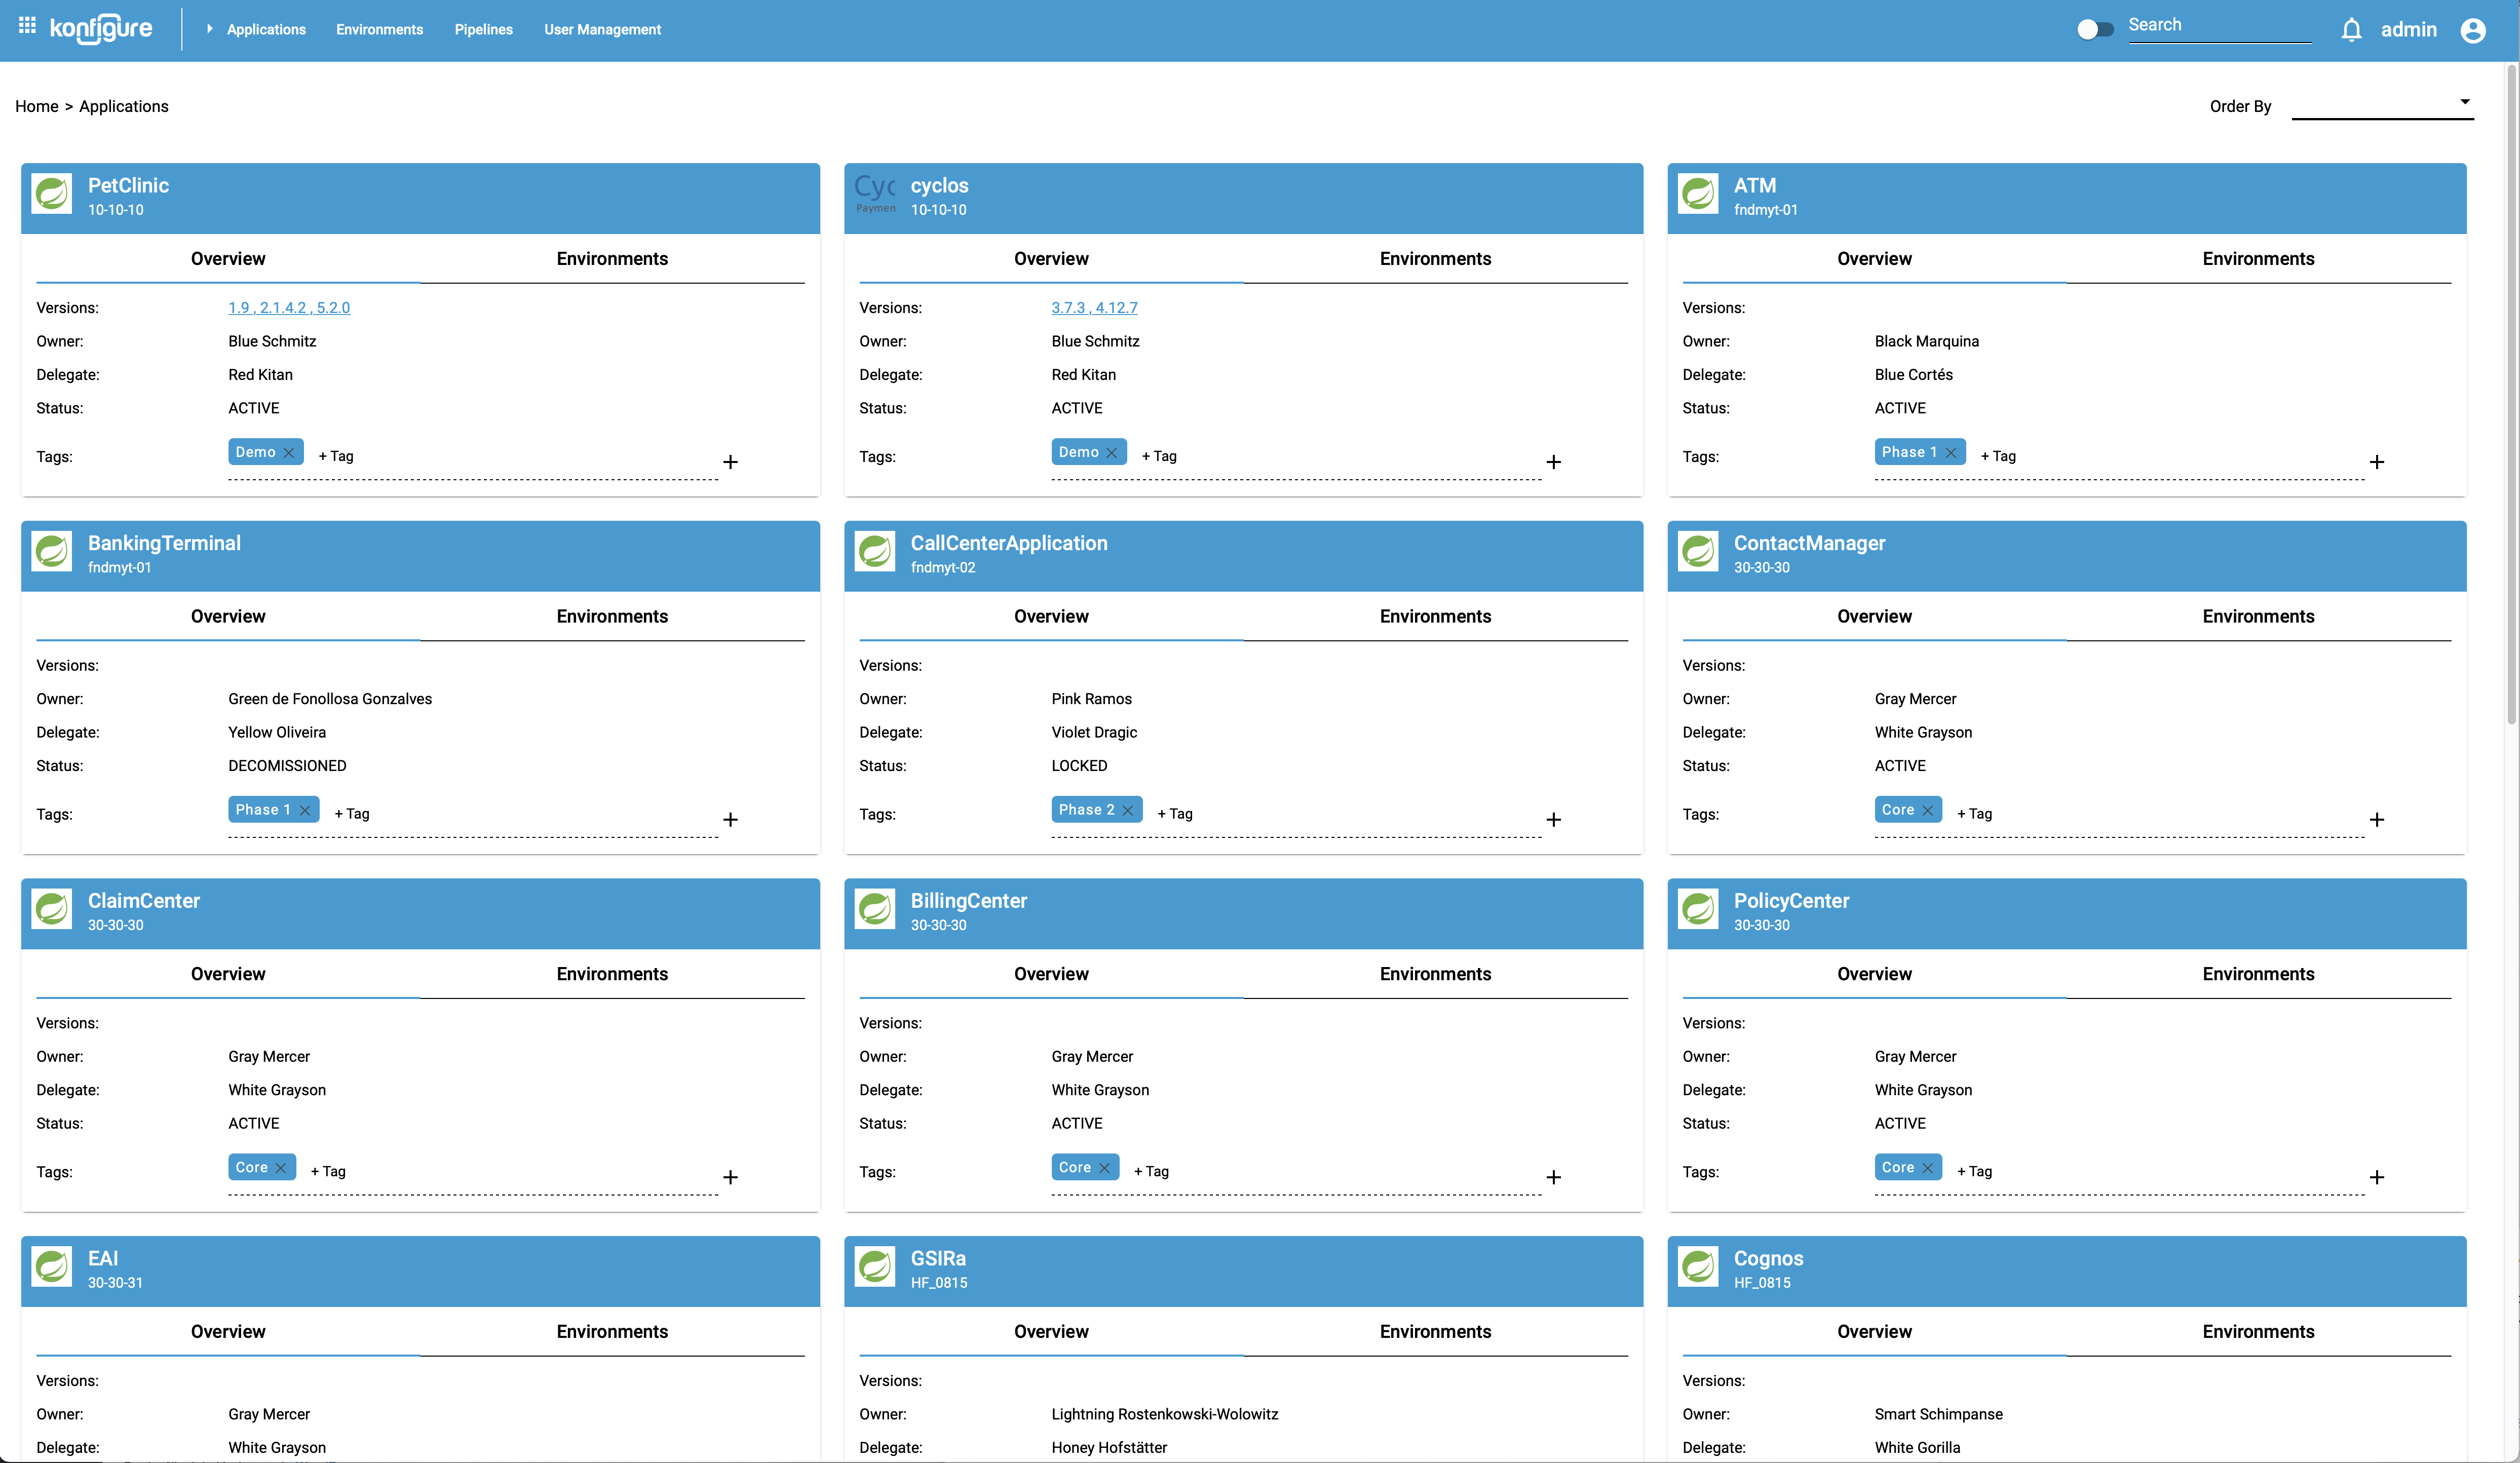Remove the Demo tag from PetClinic
Screen dimensions: 2520x1463
click(x=289, y=453)
